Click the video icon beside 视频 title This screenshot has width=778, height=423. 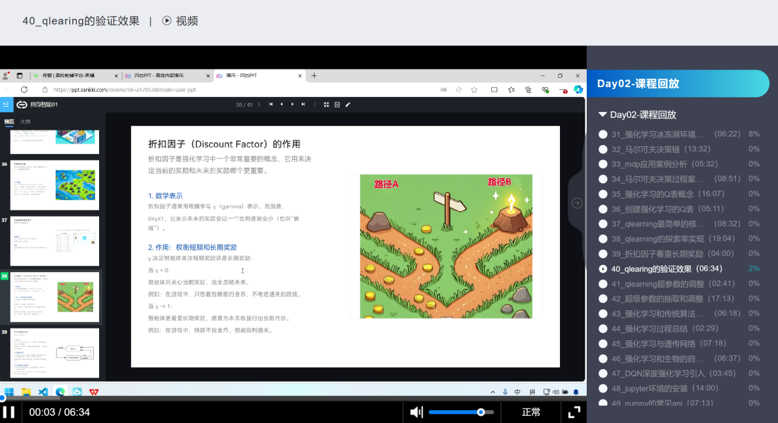tap(167, 21)
